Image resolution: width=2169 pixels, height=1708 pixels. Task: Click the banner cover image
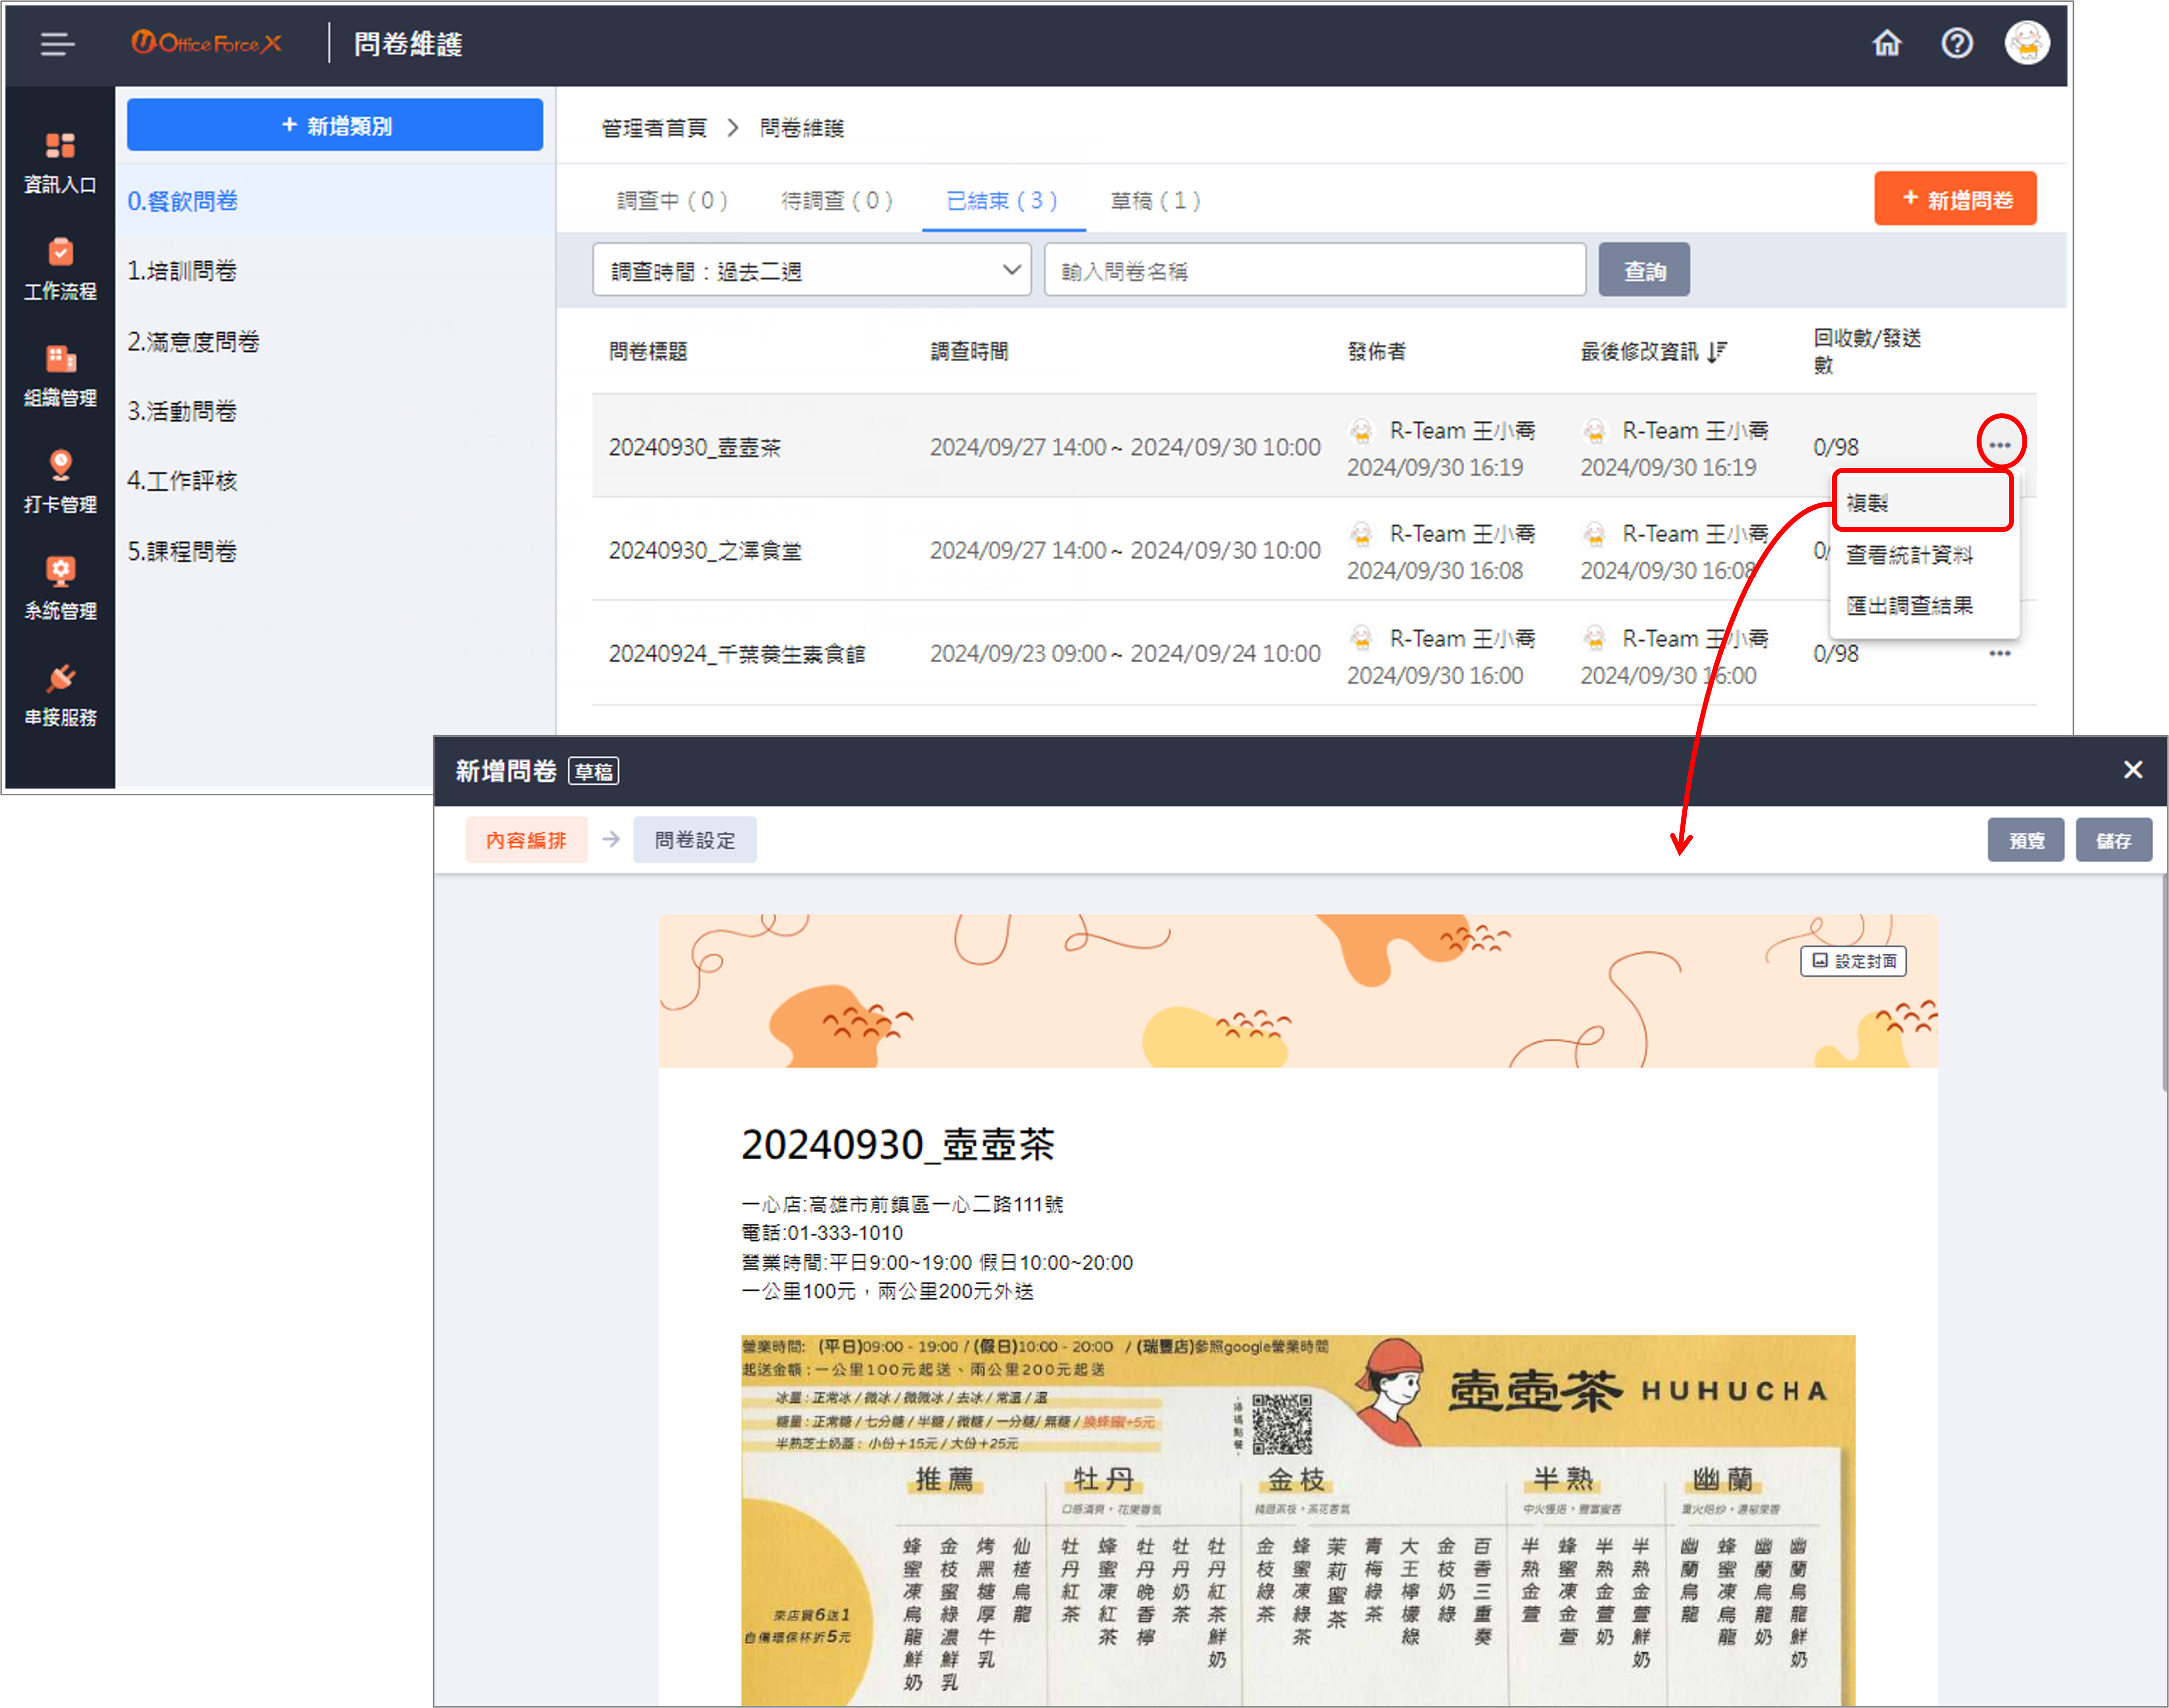(1298, 991)
